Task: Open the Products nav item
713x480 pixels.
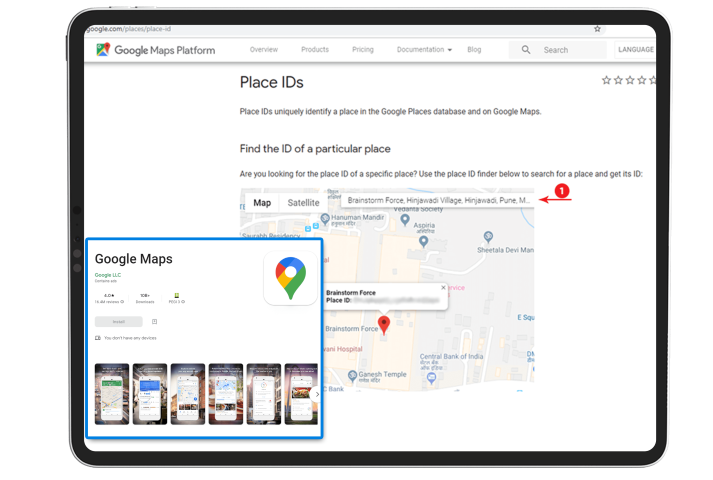Action: [x=315, y=50]
